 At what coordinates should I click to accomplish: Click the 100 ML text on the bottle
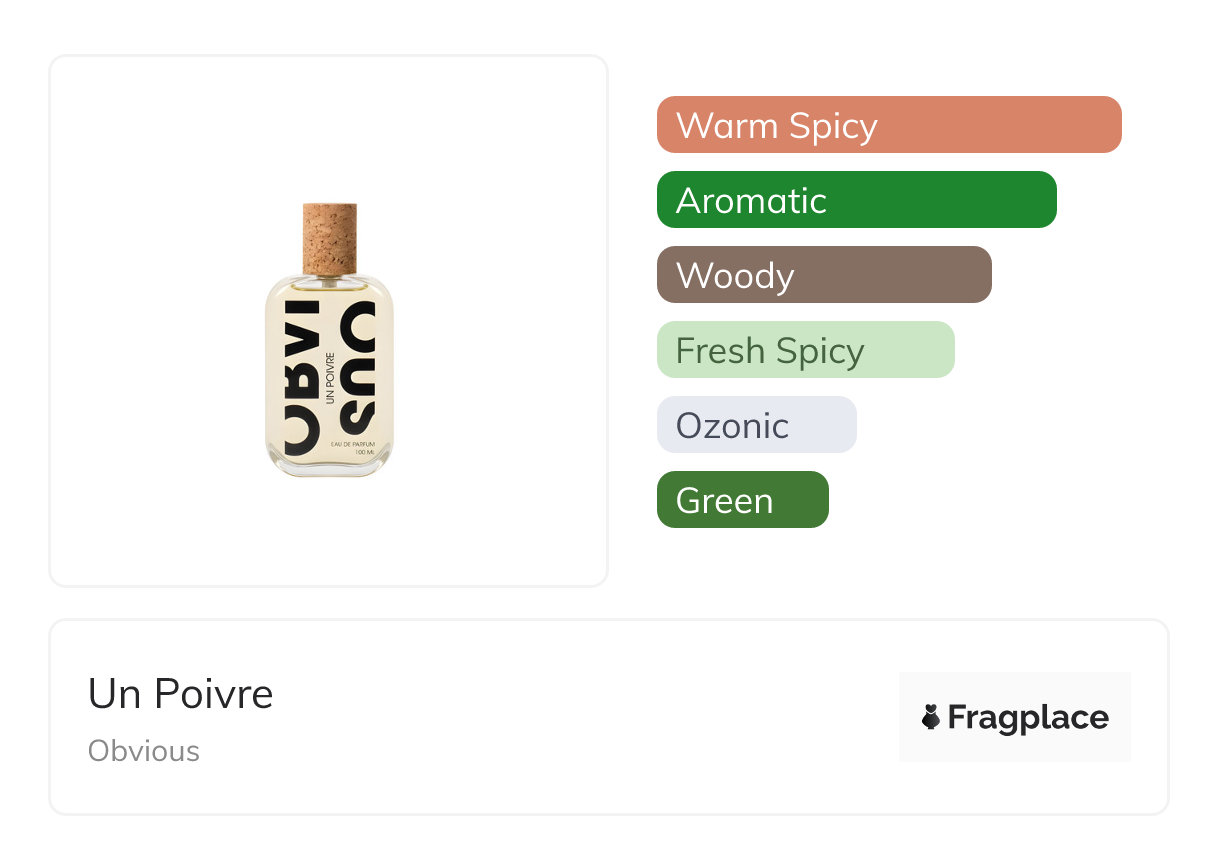coord(364,453)
